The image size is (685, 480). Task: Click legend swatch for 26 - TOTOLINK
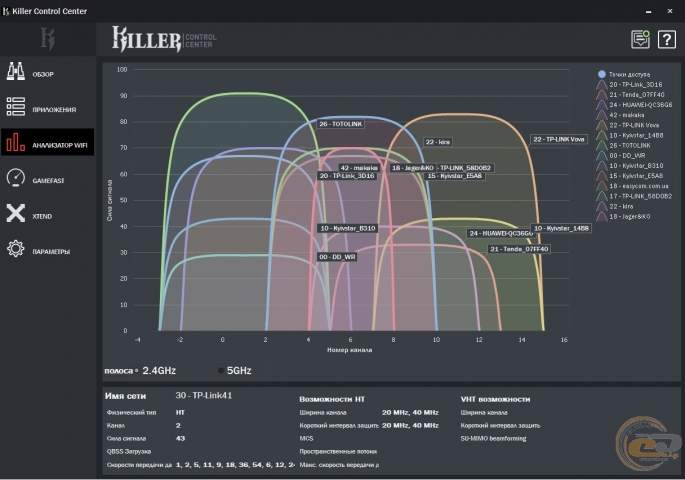coord(602,145)
